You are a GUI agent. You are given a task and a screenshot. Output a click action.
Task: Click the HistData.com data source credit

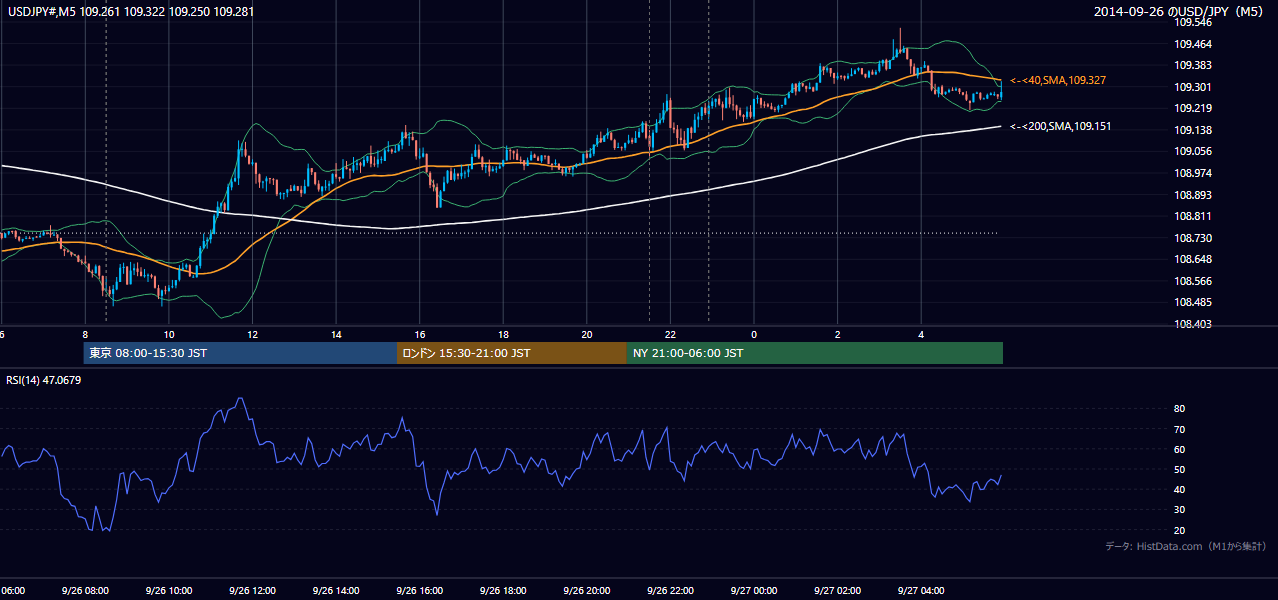pyautogui.click(x=1186, y=546)
